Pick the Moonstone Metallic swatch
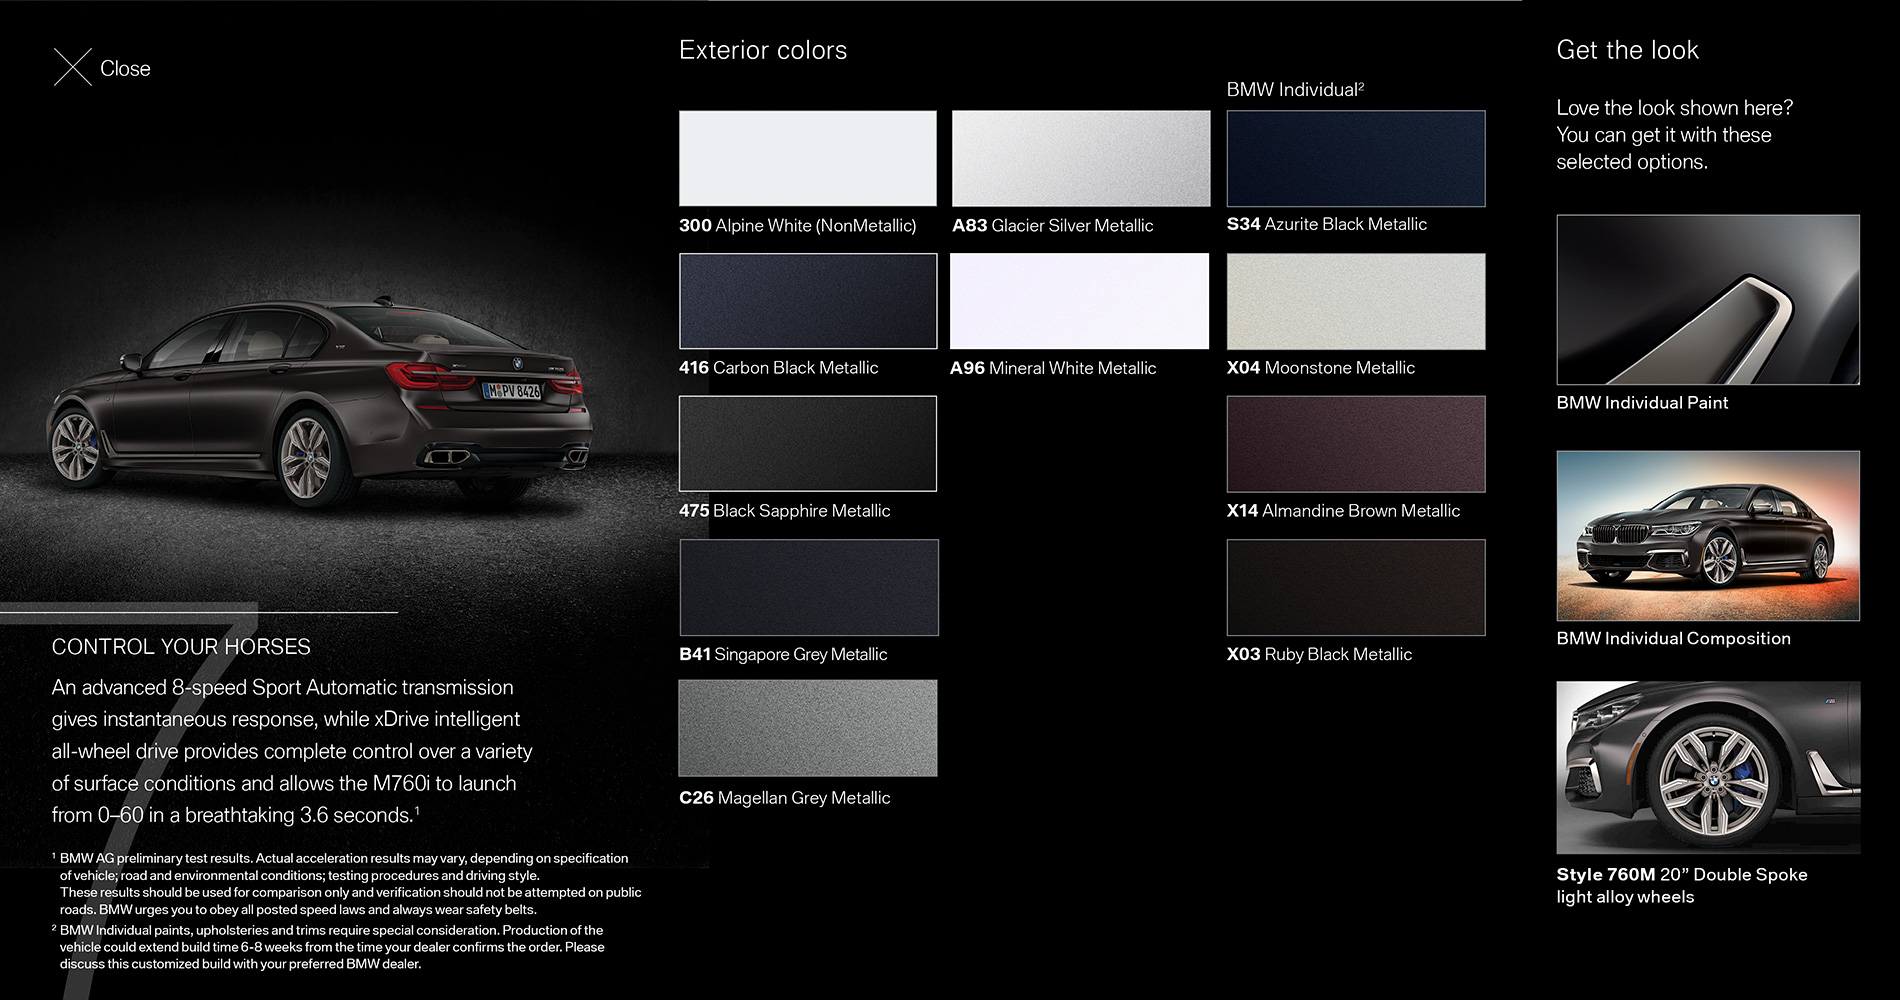Image resolution: width=1900 pixels, height=1000 pixels. click(x=1356, y=301)
